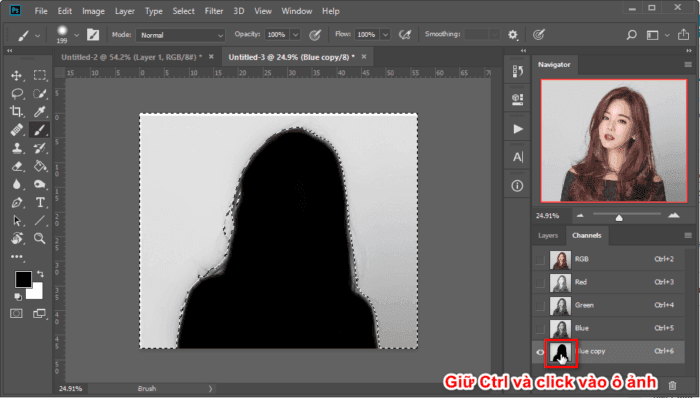Switch to the Layers tab
Image resolution: width=700 pixels, height=398 pixels.
tap(548, 236)
